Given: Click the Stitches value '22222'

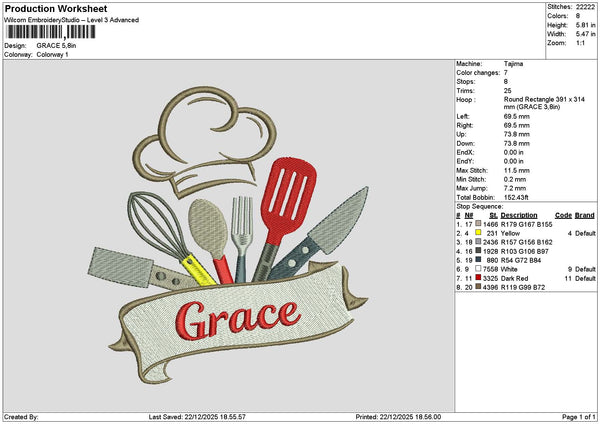Looking at the screenshot, I should point(586,7).
